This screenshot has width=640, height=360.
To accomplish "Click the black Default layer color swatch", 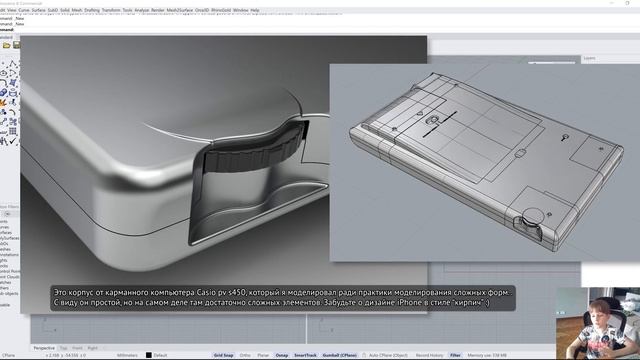I will [149, 356].
